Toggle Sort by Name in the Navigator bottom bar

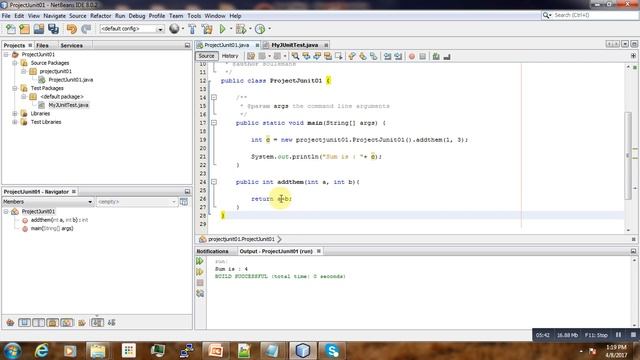pyautogui.click(x=97, y=323)
